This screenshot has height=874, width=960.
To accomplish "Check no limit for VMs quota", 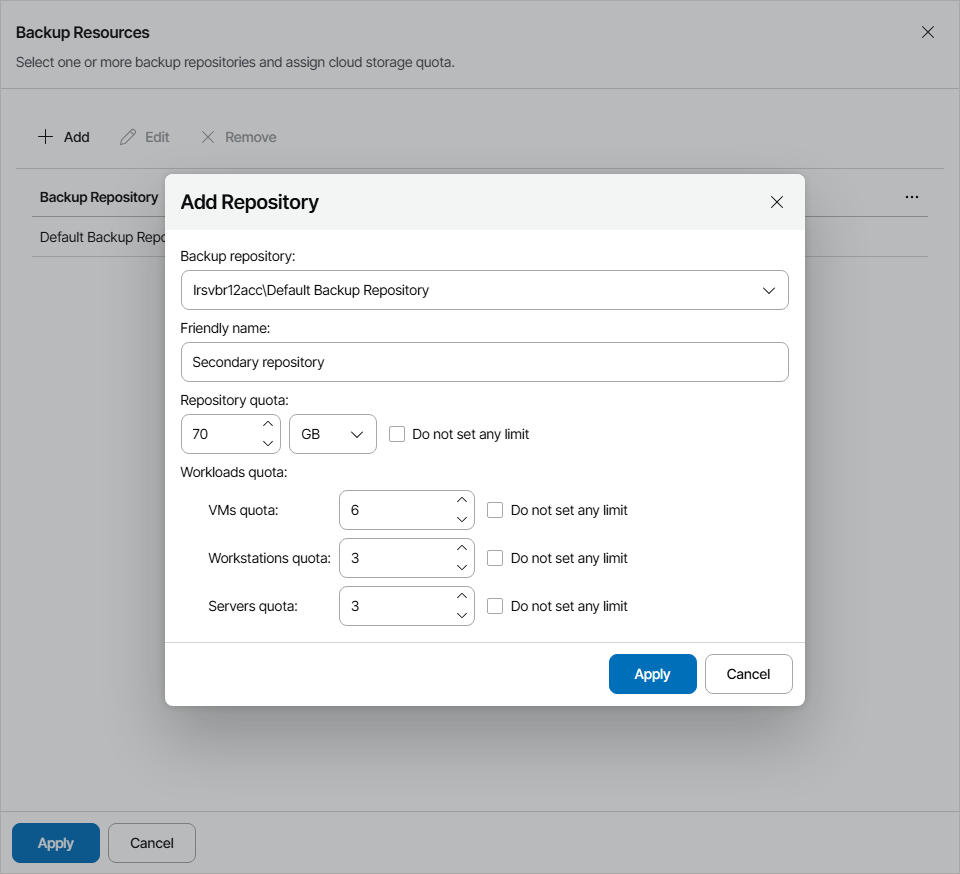I will pos(495,510).
